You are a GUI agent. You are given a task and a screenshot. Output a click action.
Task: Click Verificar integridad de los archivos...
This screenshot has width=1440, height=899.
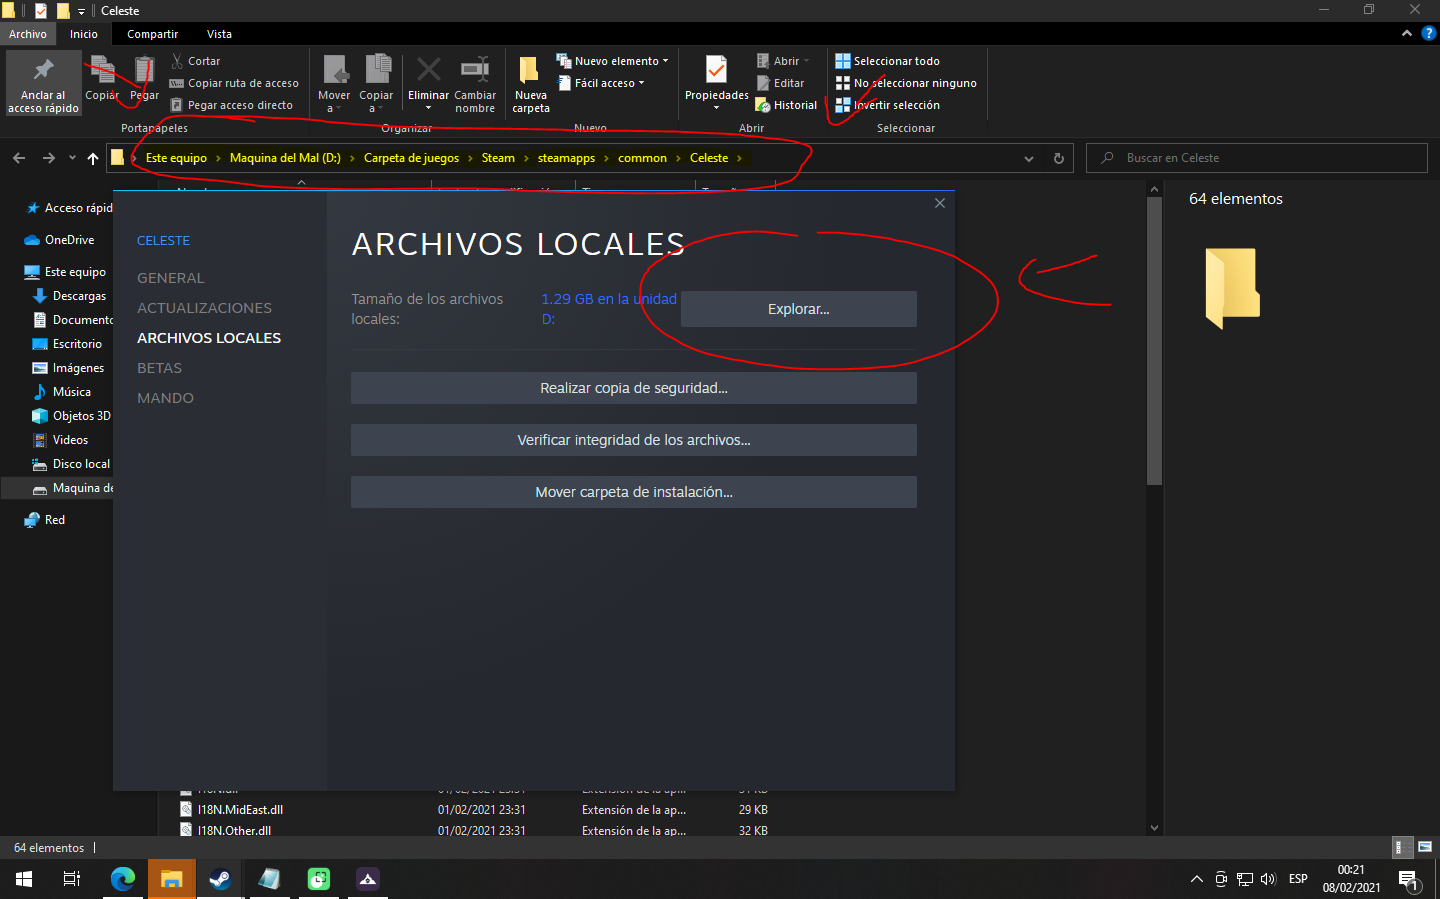tap(633, 440)
